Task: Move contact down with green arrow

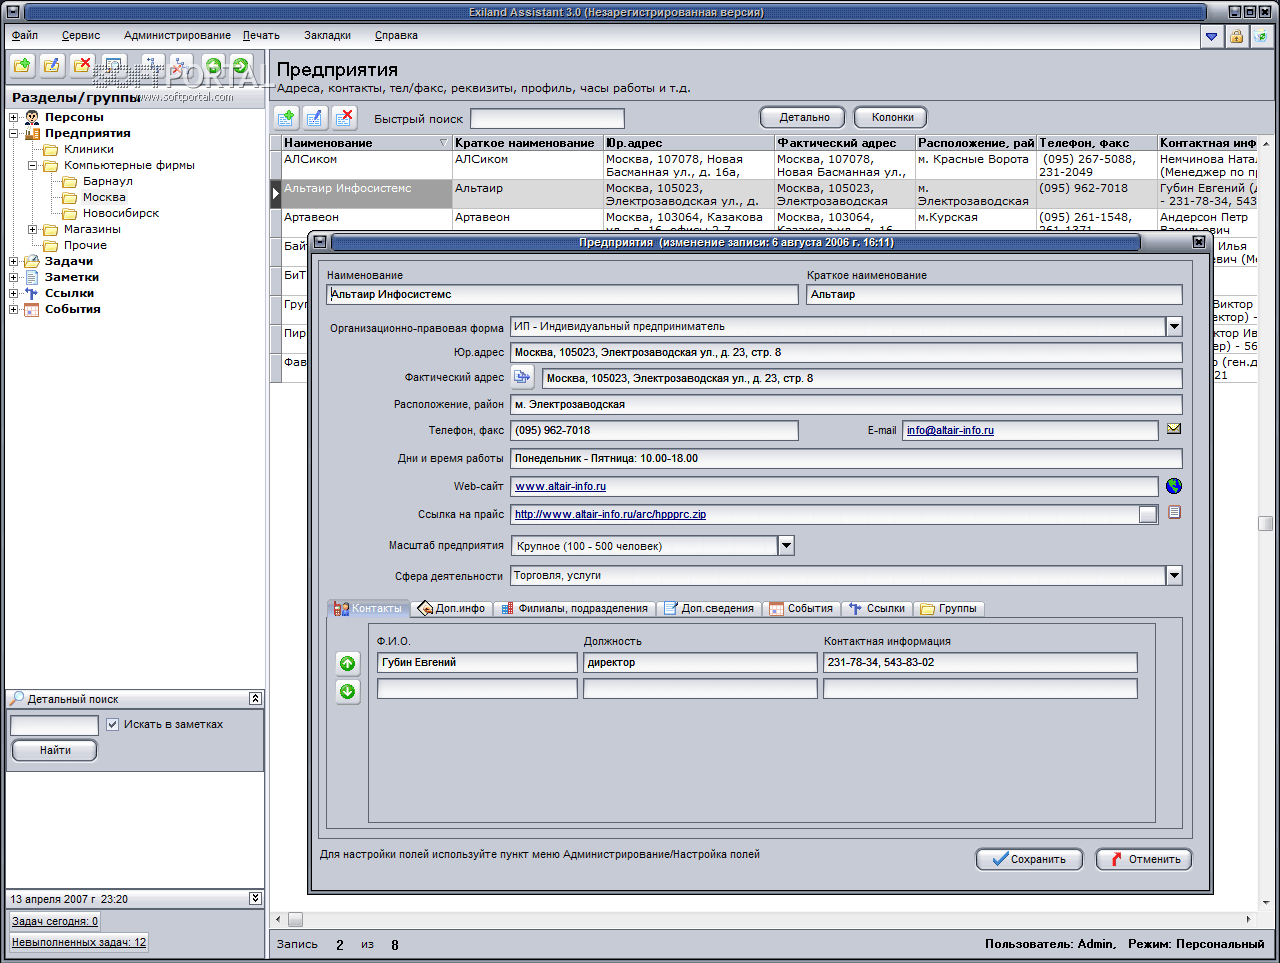Action: pos(348,691)
